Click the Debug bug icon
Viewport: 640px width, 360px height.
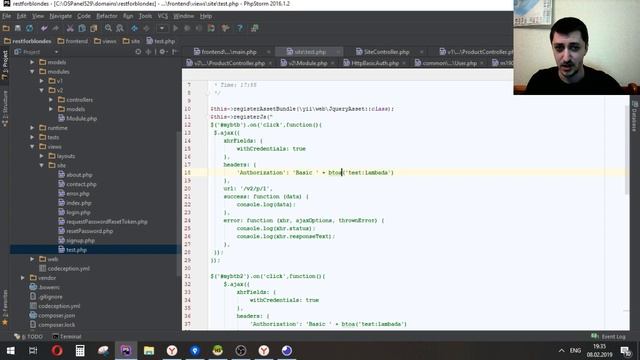187,28
